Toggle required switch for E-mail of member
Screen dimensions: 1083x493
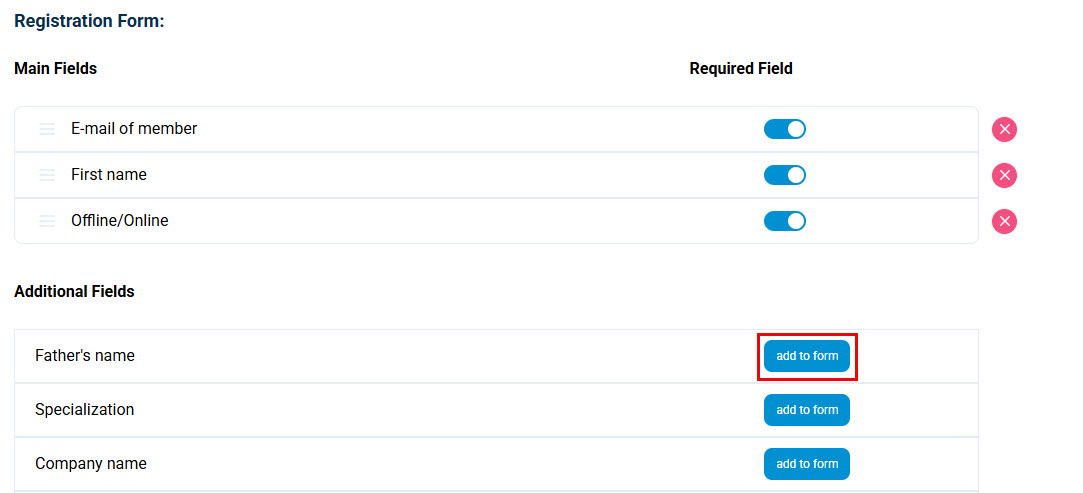coord(785,129)
